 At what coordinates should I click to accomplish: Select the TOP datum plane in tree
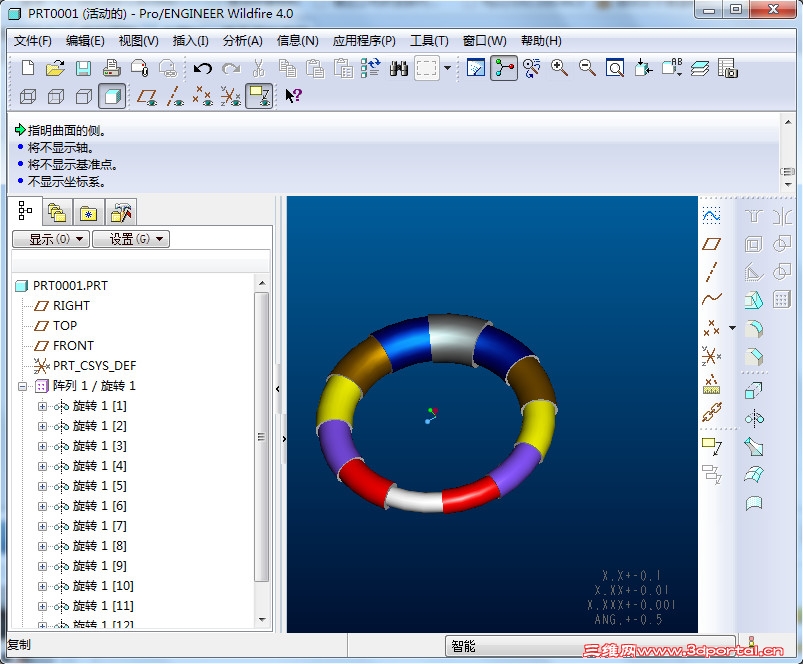coord(65,326)
